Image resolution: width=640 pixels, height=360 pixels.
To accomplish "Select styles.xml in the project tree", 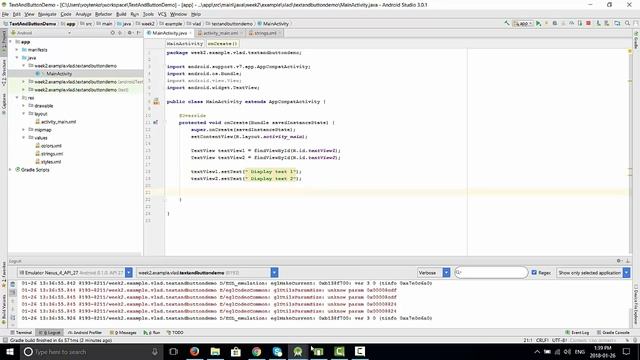I will (x=51, y=162).
